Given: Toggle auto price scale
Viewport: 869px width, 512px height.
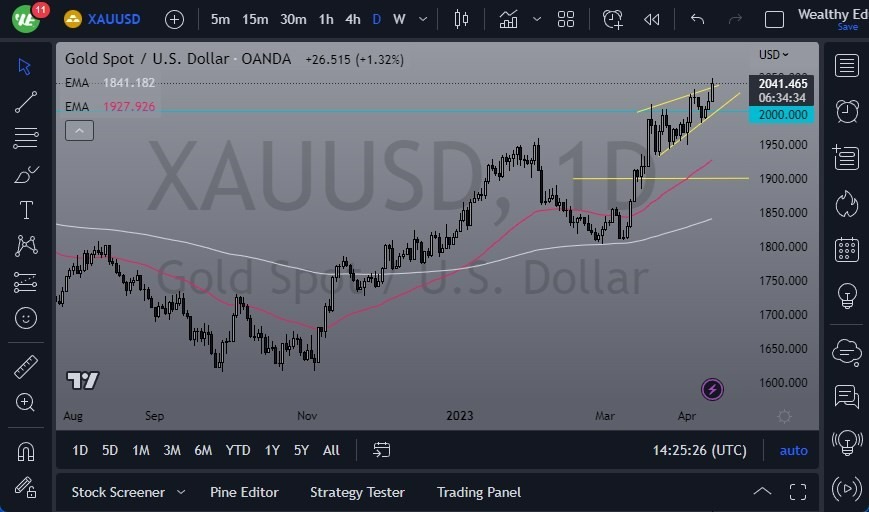Looking at the screenshot, I should [794, 450].
